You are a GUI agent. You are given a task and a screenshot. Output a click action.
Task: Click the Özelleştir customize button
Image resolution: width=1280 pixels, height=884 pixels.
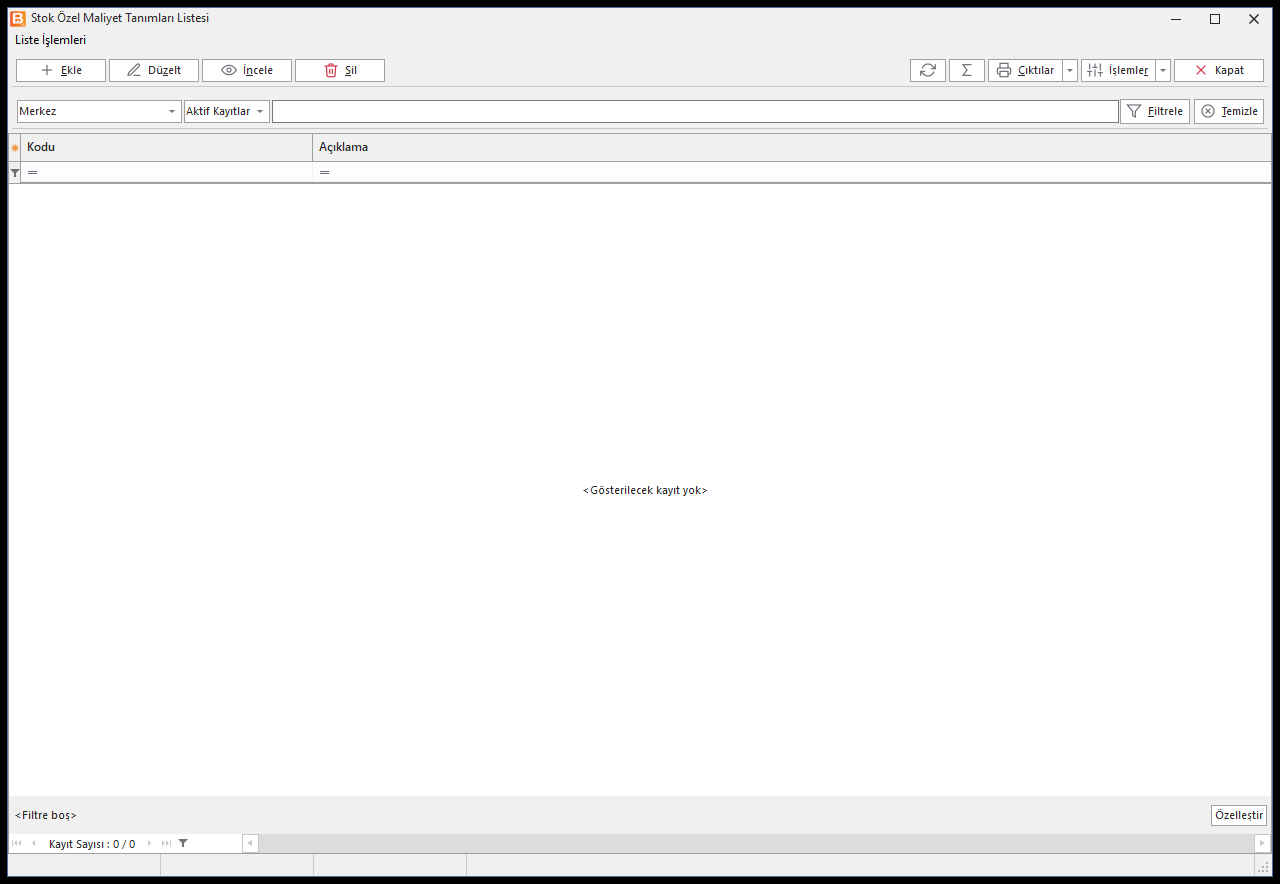coord(1239,815)
